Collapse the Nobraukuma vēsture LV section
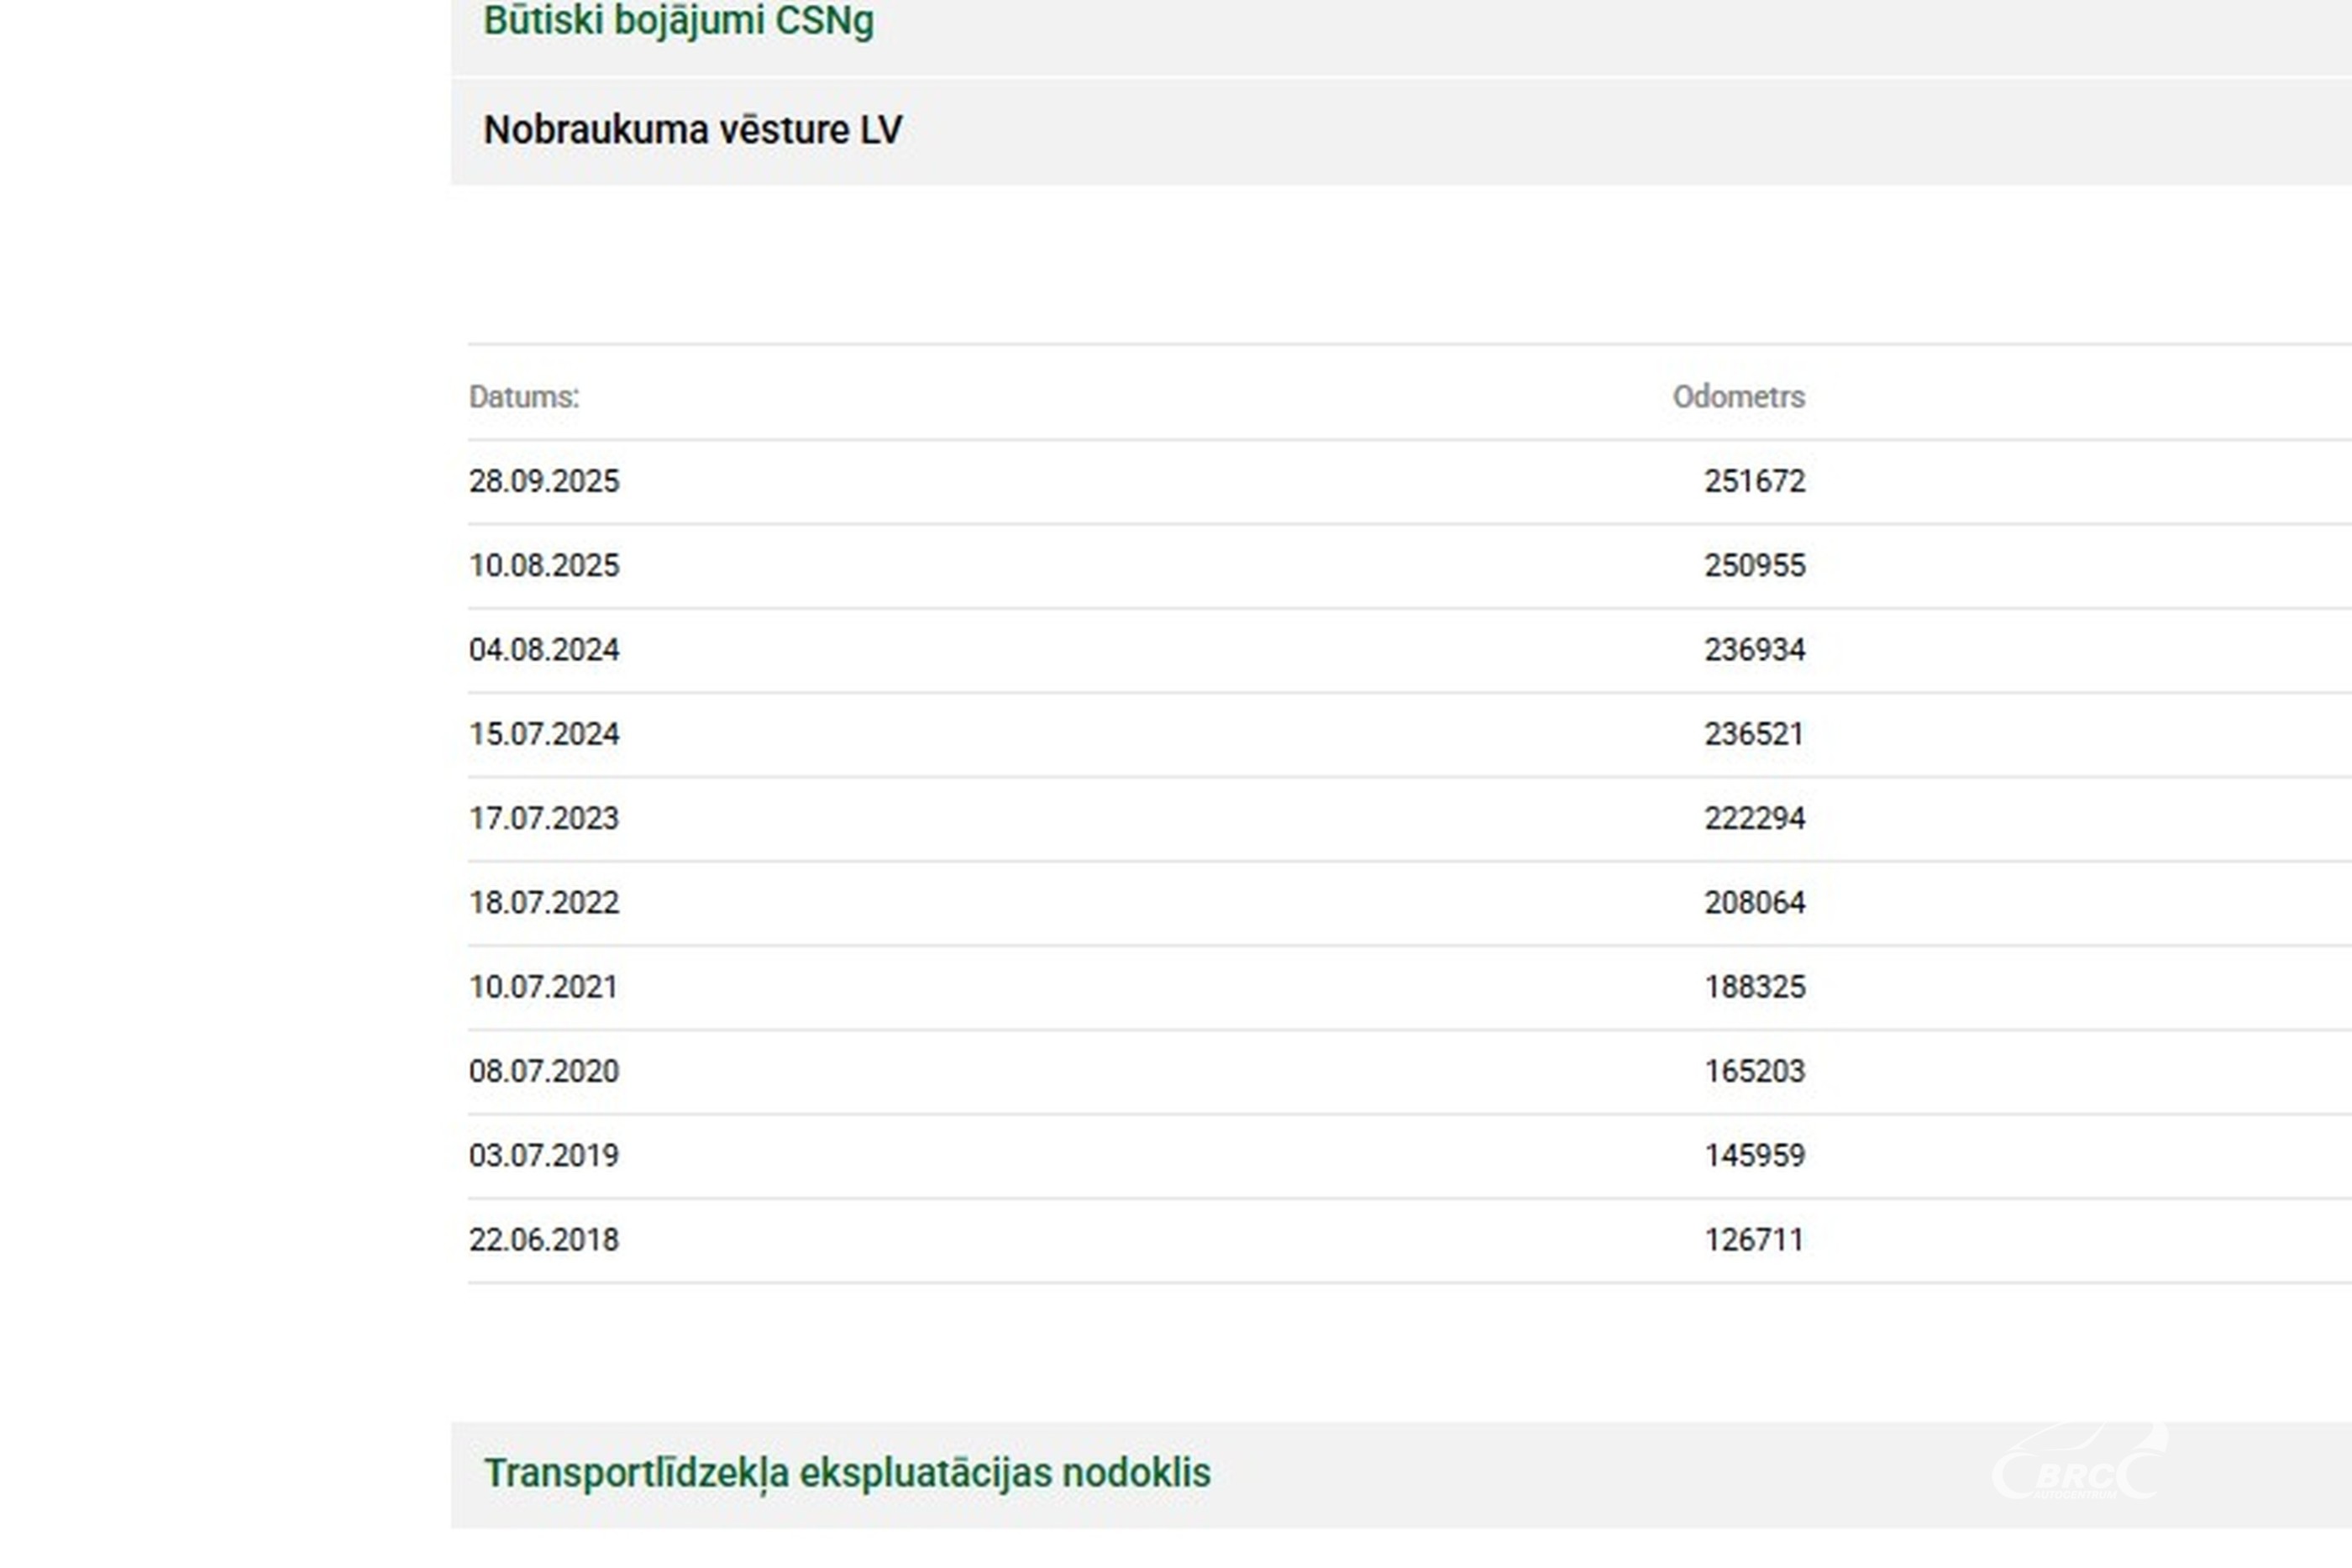 coord(692,130)
